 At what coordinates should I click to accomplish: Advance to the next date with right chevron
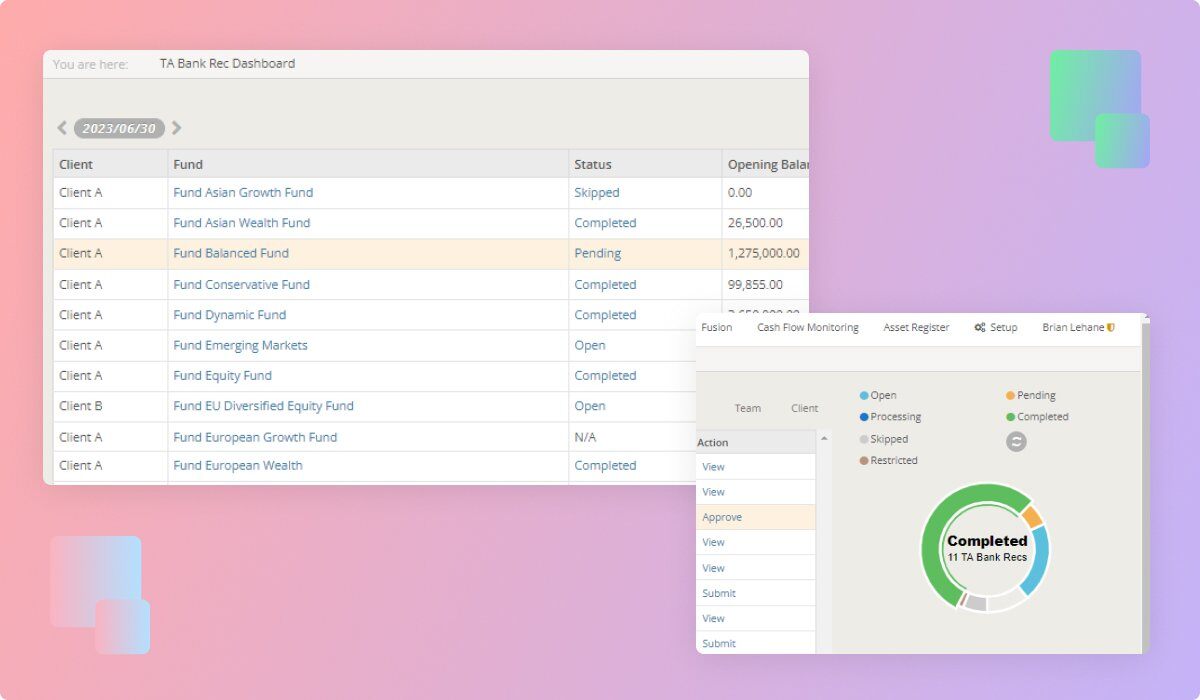177,128
